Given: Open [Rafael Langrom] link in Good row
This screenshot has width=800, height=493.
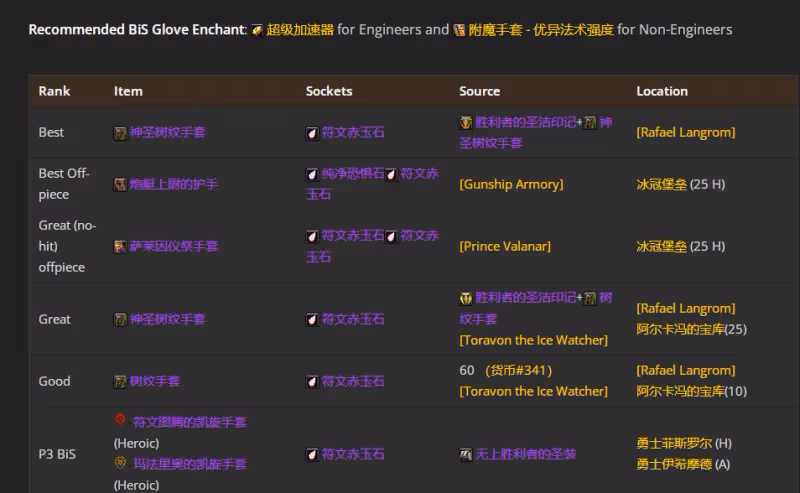Looking at the screenshot, I should (686, 371).
